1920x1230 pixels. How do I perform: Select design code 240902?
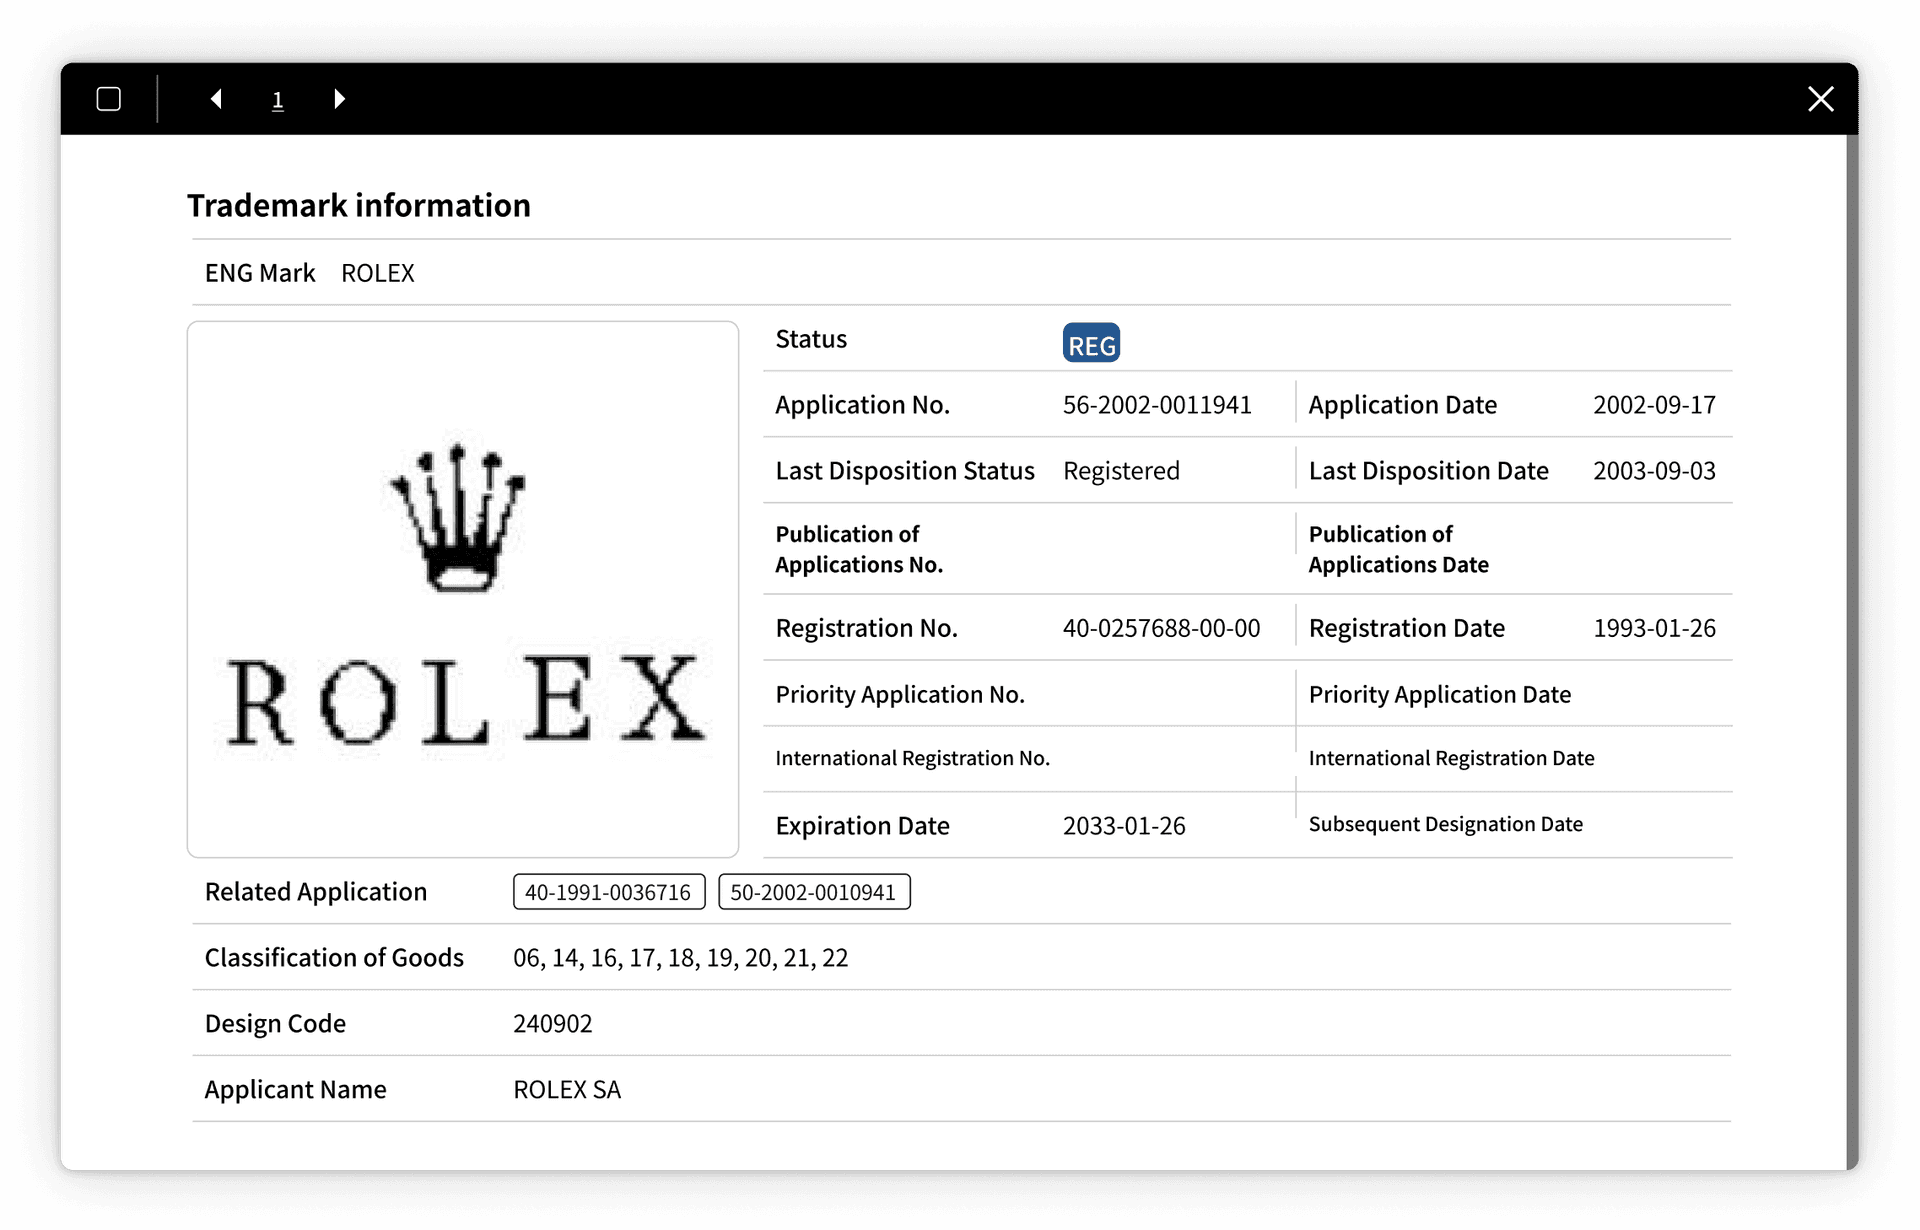coord(553,1024)
